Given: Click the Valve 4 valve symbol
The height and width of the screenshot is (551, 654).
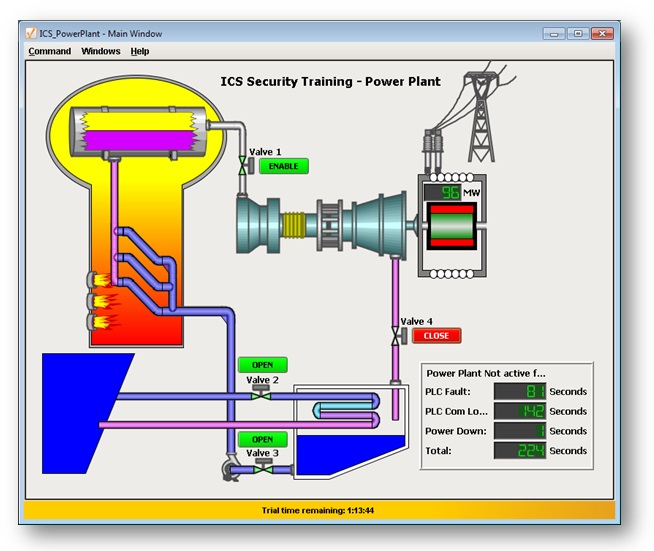Looking at the screenshot, I should 395,335.
